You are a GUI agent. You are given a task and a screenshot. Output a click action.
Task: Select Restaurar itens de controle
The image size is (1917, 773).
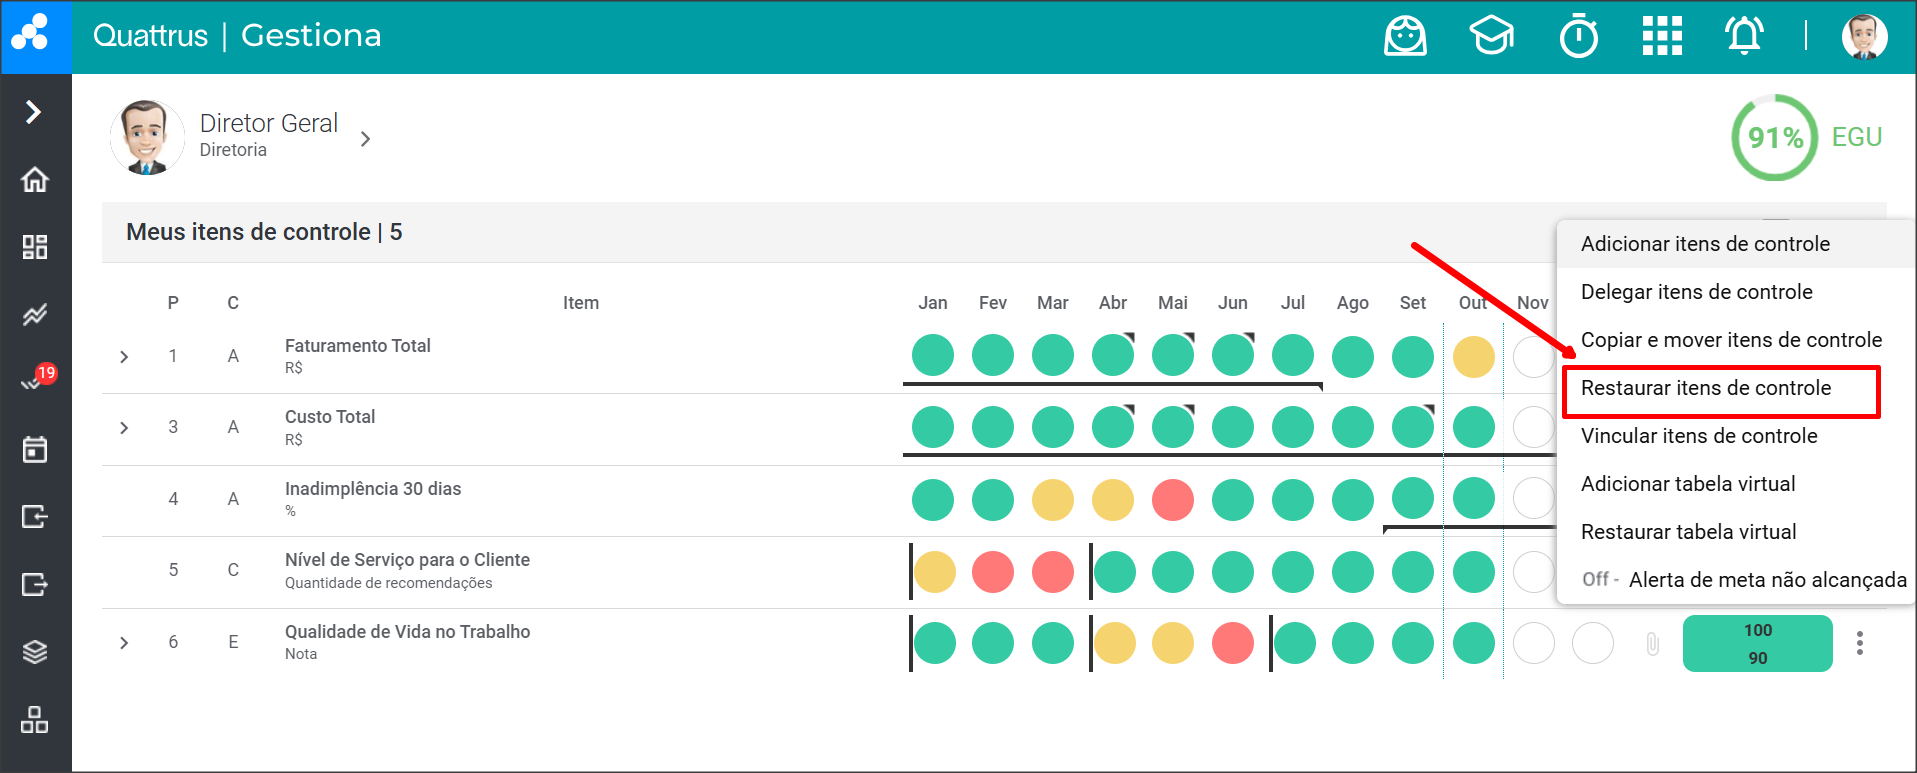tap(1705, 388)
